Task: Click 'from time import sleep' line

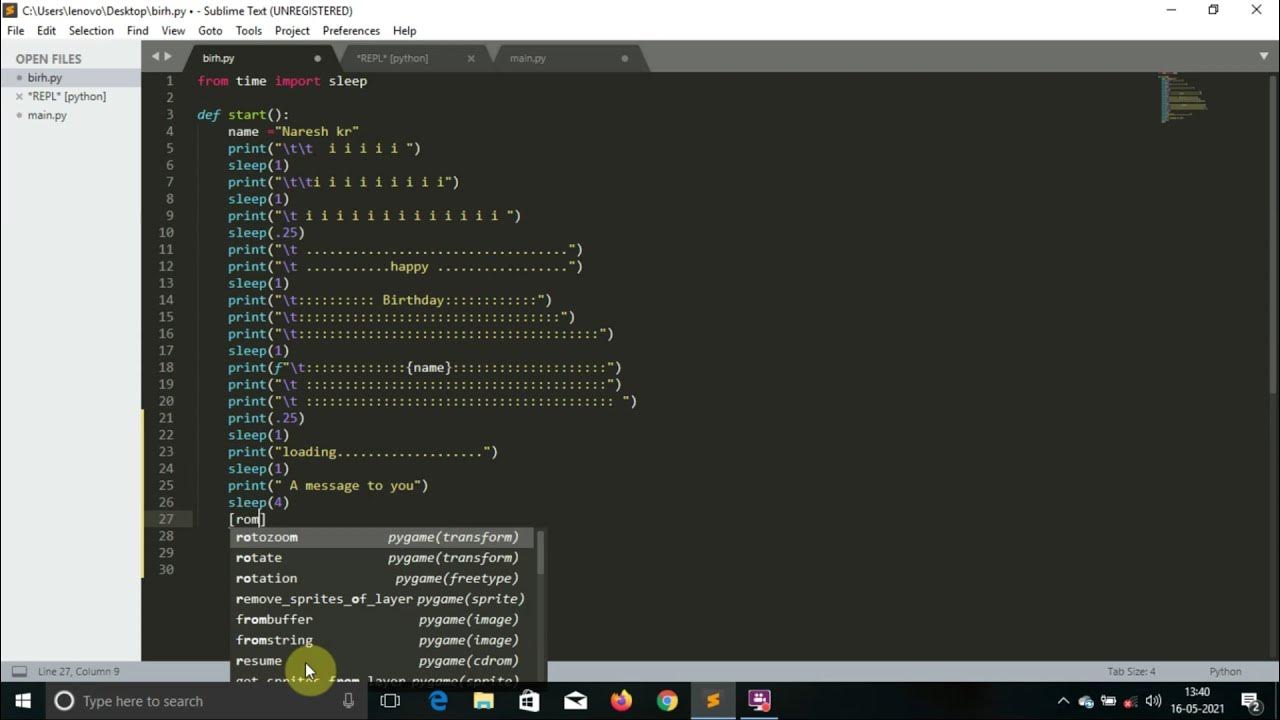Action: [x=282, y=81]
